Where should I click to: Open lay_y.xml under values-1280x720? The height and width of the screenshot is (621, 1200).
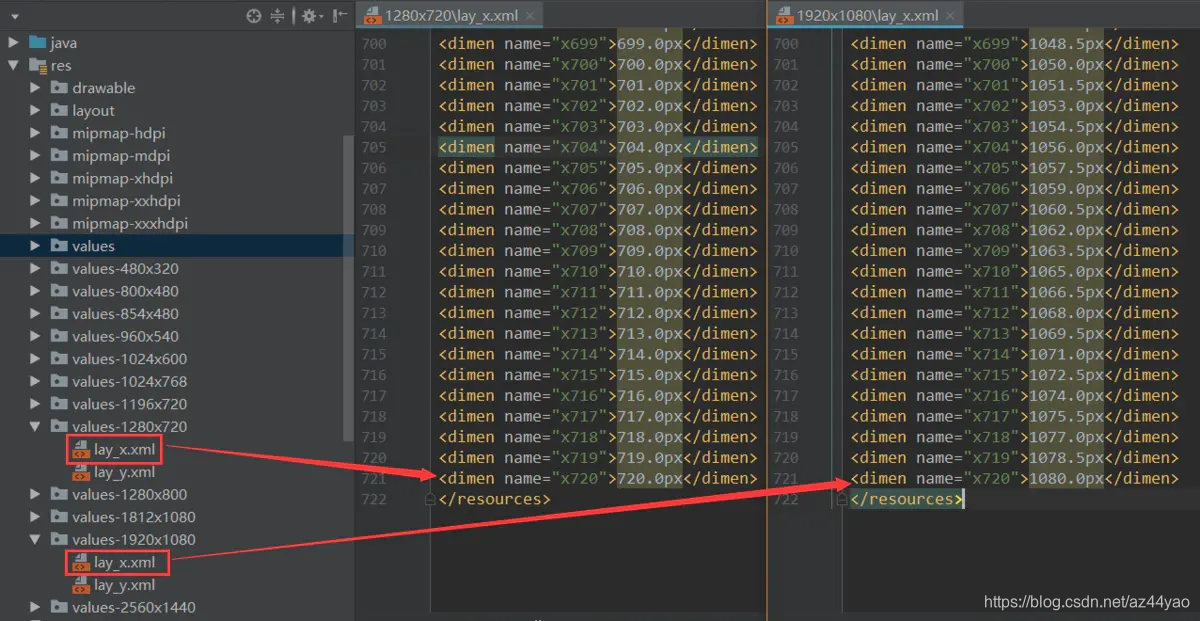click(125, 472)
